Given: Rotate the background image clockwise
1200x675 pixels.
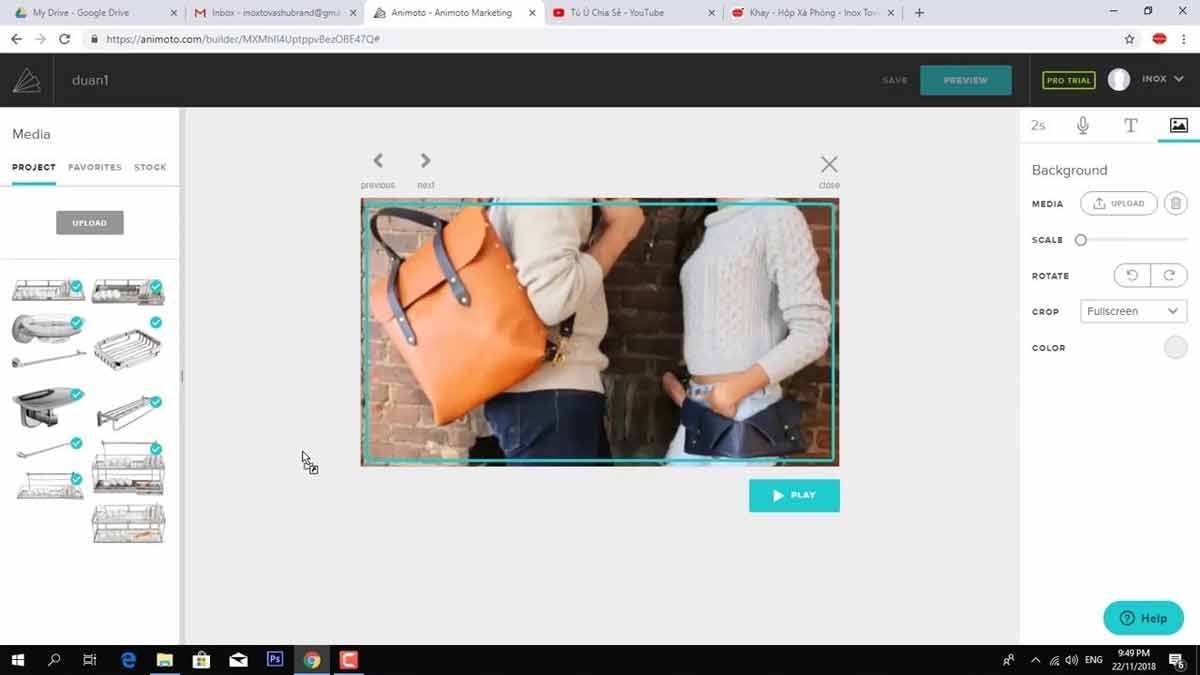Looking at the screenshot, I should [x=1169, y=275].
